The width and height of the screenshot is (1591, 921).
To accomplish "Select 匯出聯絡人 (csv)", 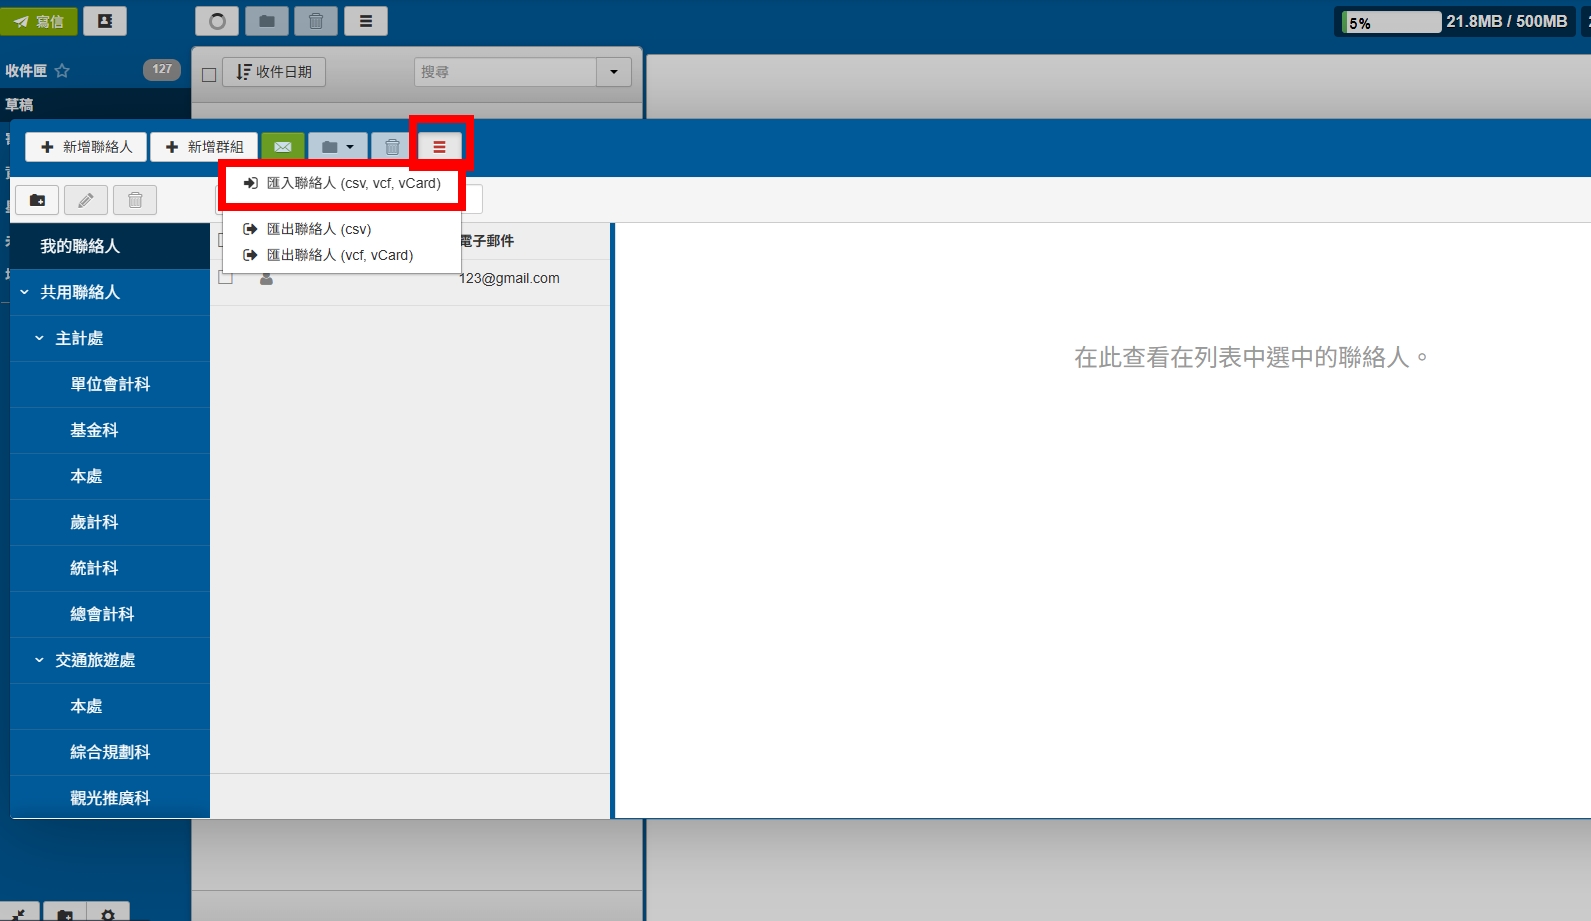I will (x=342, y=229).
